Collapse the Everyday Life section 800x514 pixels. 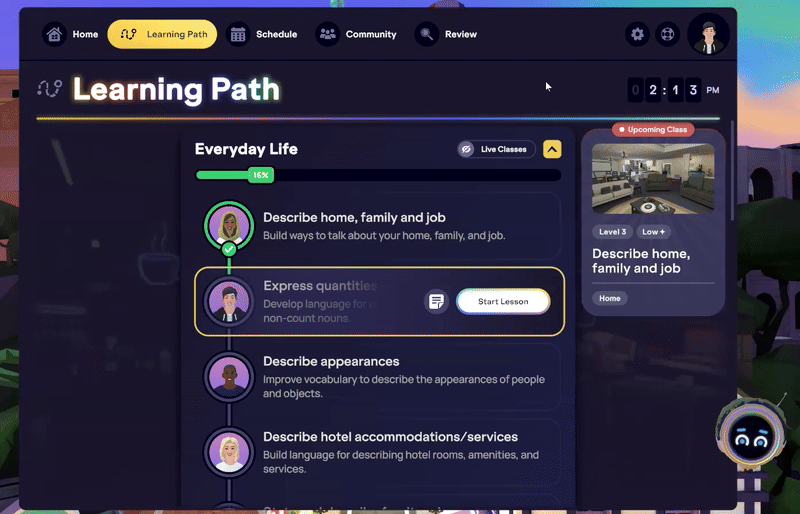(x=552, y=149)
